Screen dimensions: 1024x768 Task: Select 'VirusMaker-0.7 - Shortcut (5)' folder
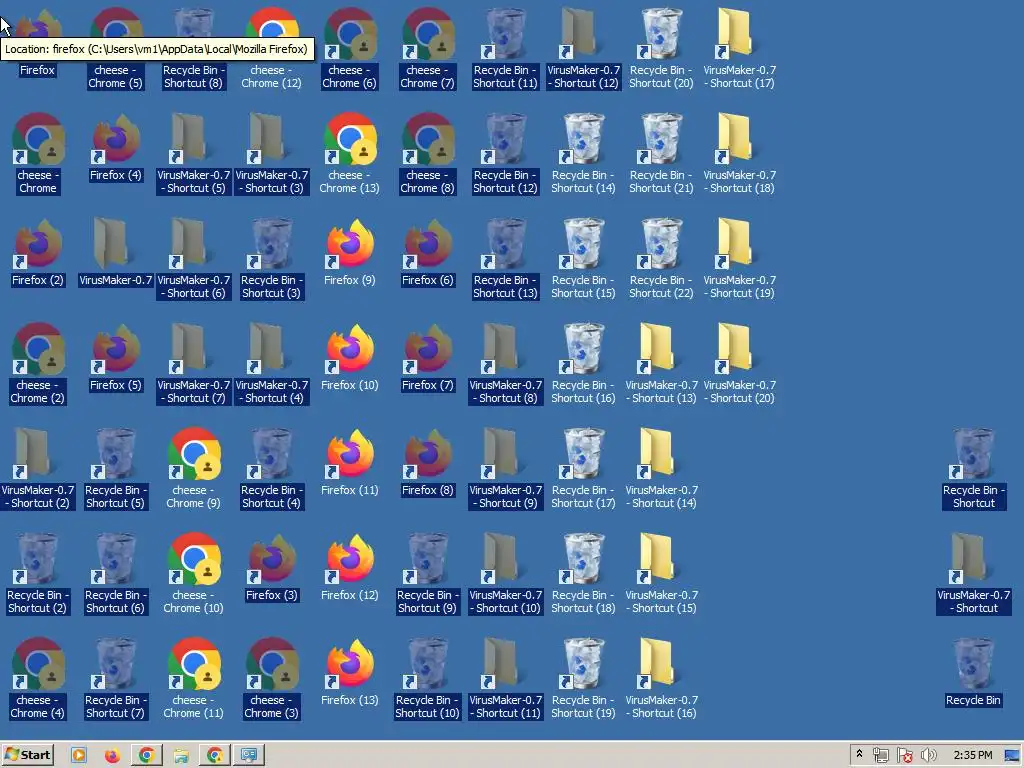pos(193,154)
